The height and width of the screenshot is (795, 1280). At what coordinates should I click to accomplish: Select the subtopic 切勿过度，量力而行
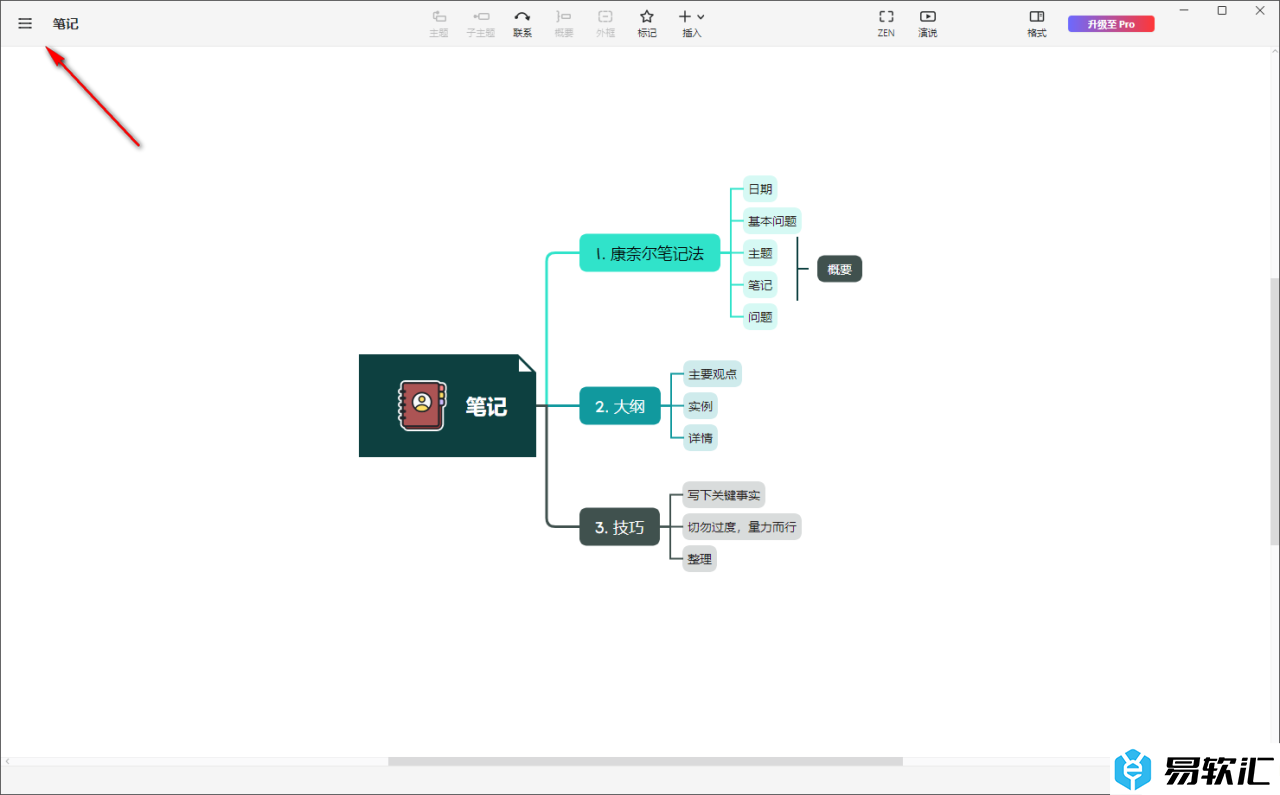pos(742,527)
